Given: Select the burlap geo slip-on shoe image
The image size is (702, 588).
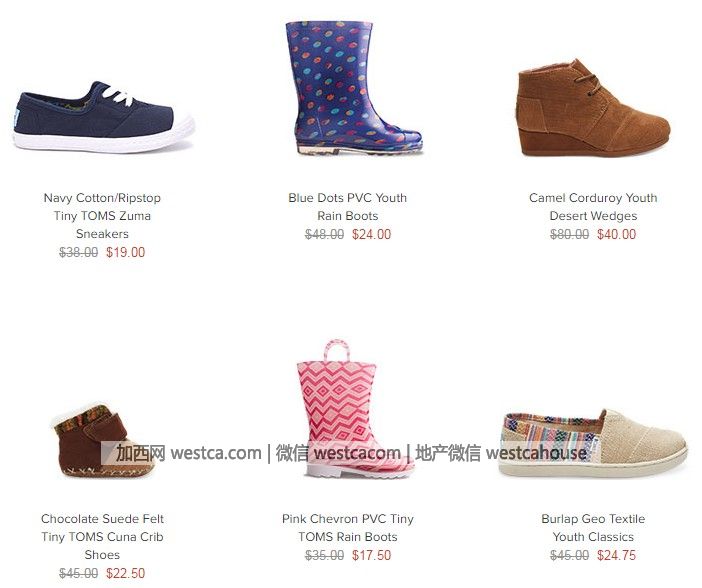Looking at the screenshot, I should [x=593, y=438].
